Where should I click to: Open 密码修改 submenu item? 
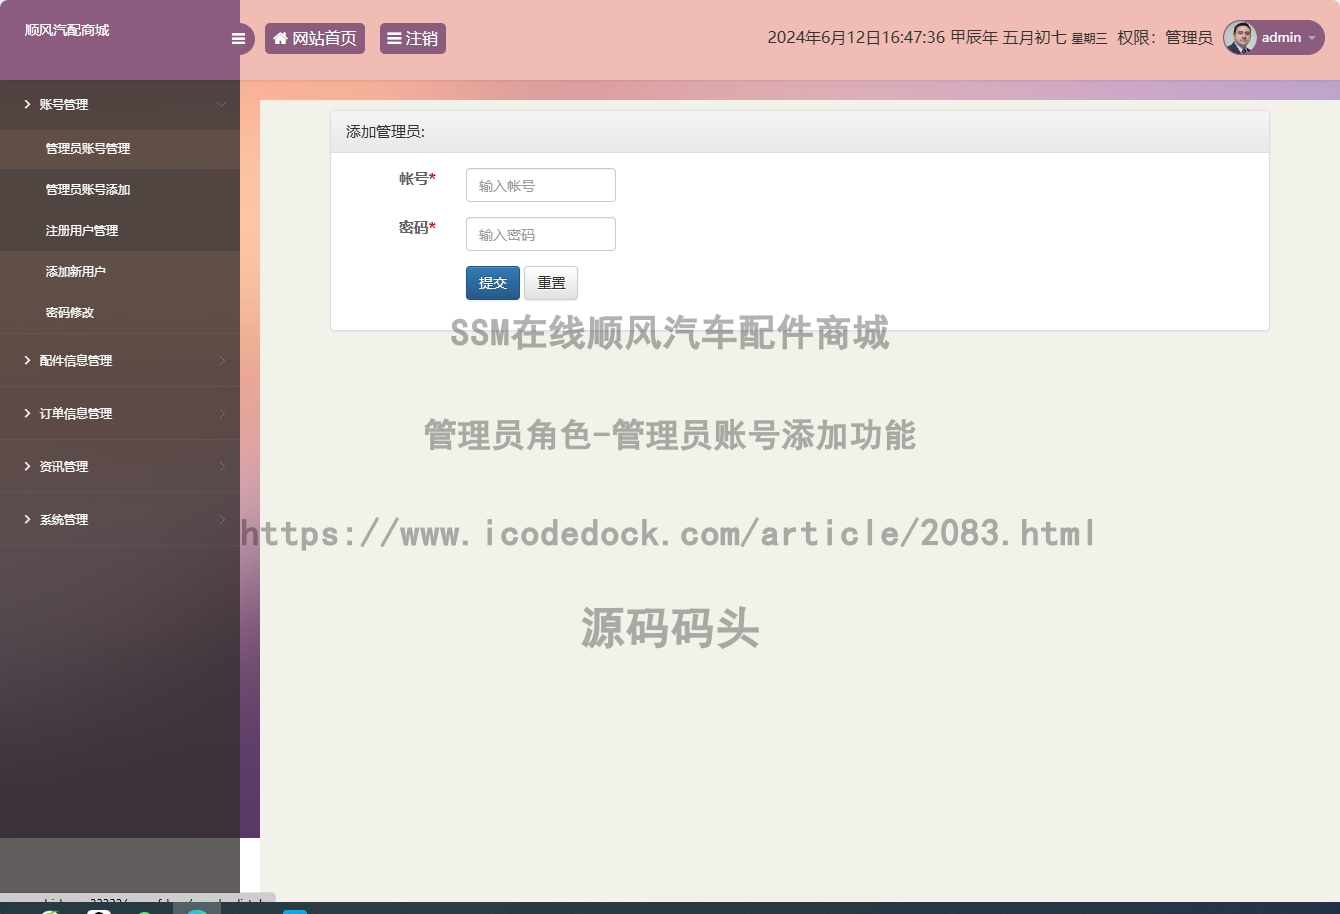point(120,312)
